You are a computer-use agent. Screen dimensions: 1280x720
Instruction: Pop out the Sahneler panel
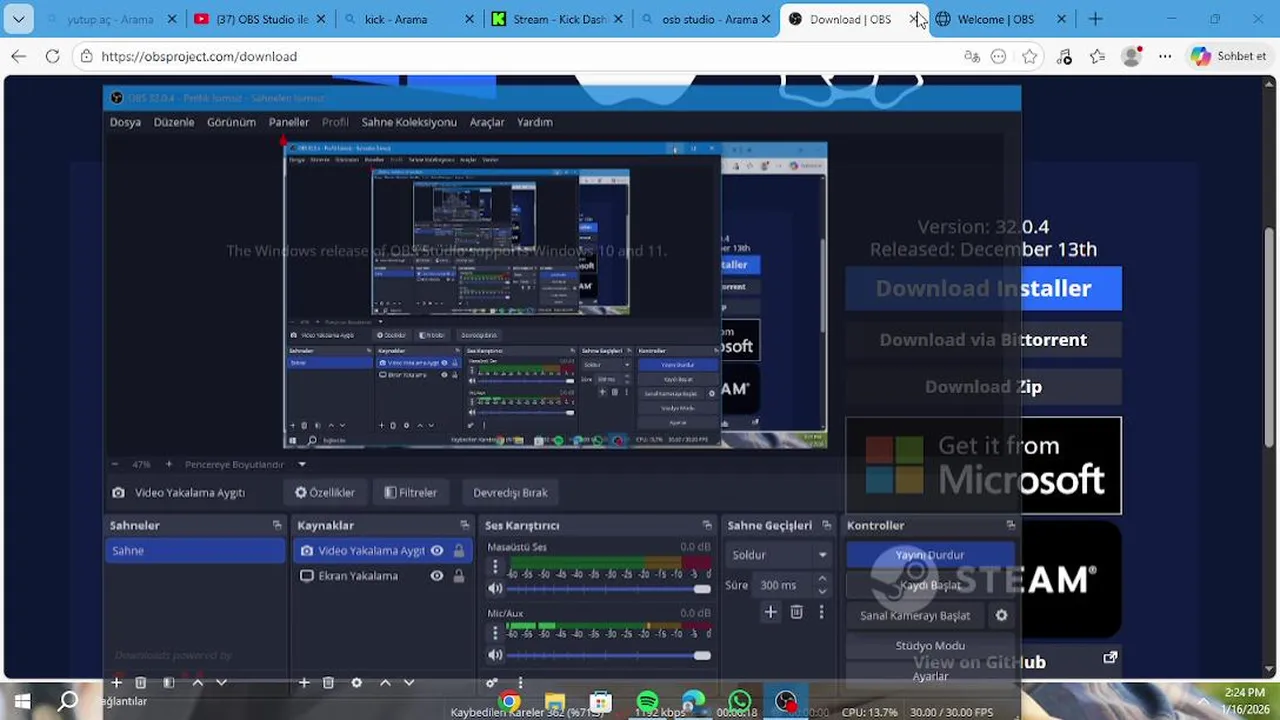[x=277, y=525]
